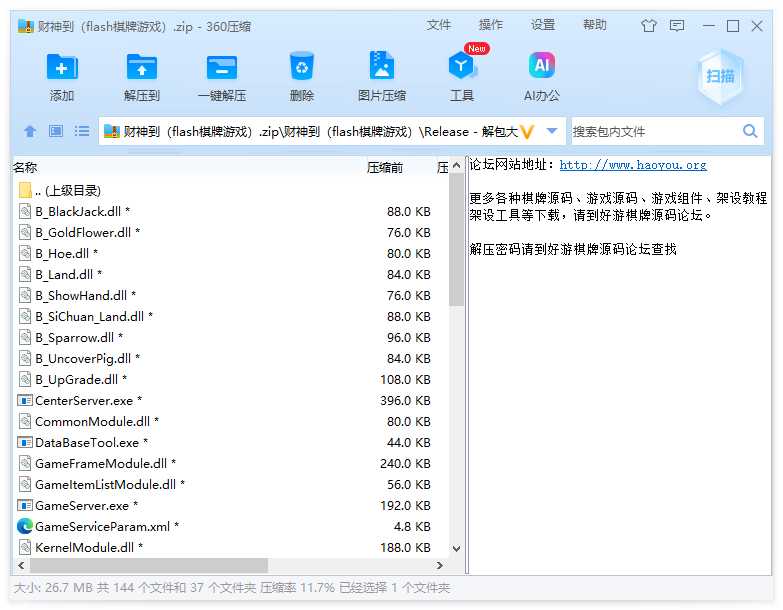This screenshot has width=783, height=610.
Task: Open the haoyou.org forum link
Action: (633, 165)
